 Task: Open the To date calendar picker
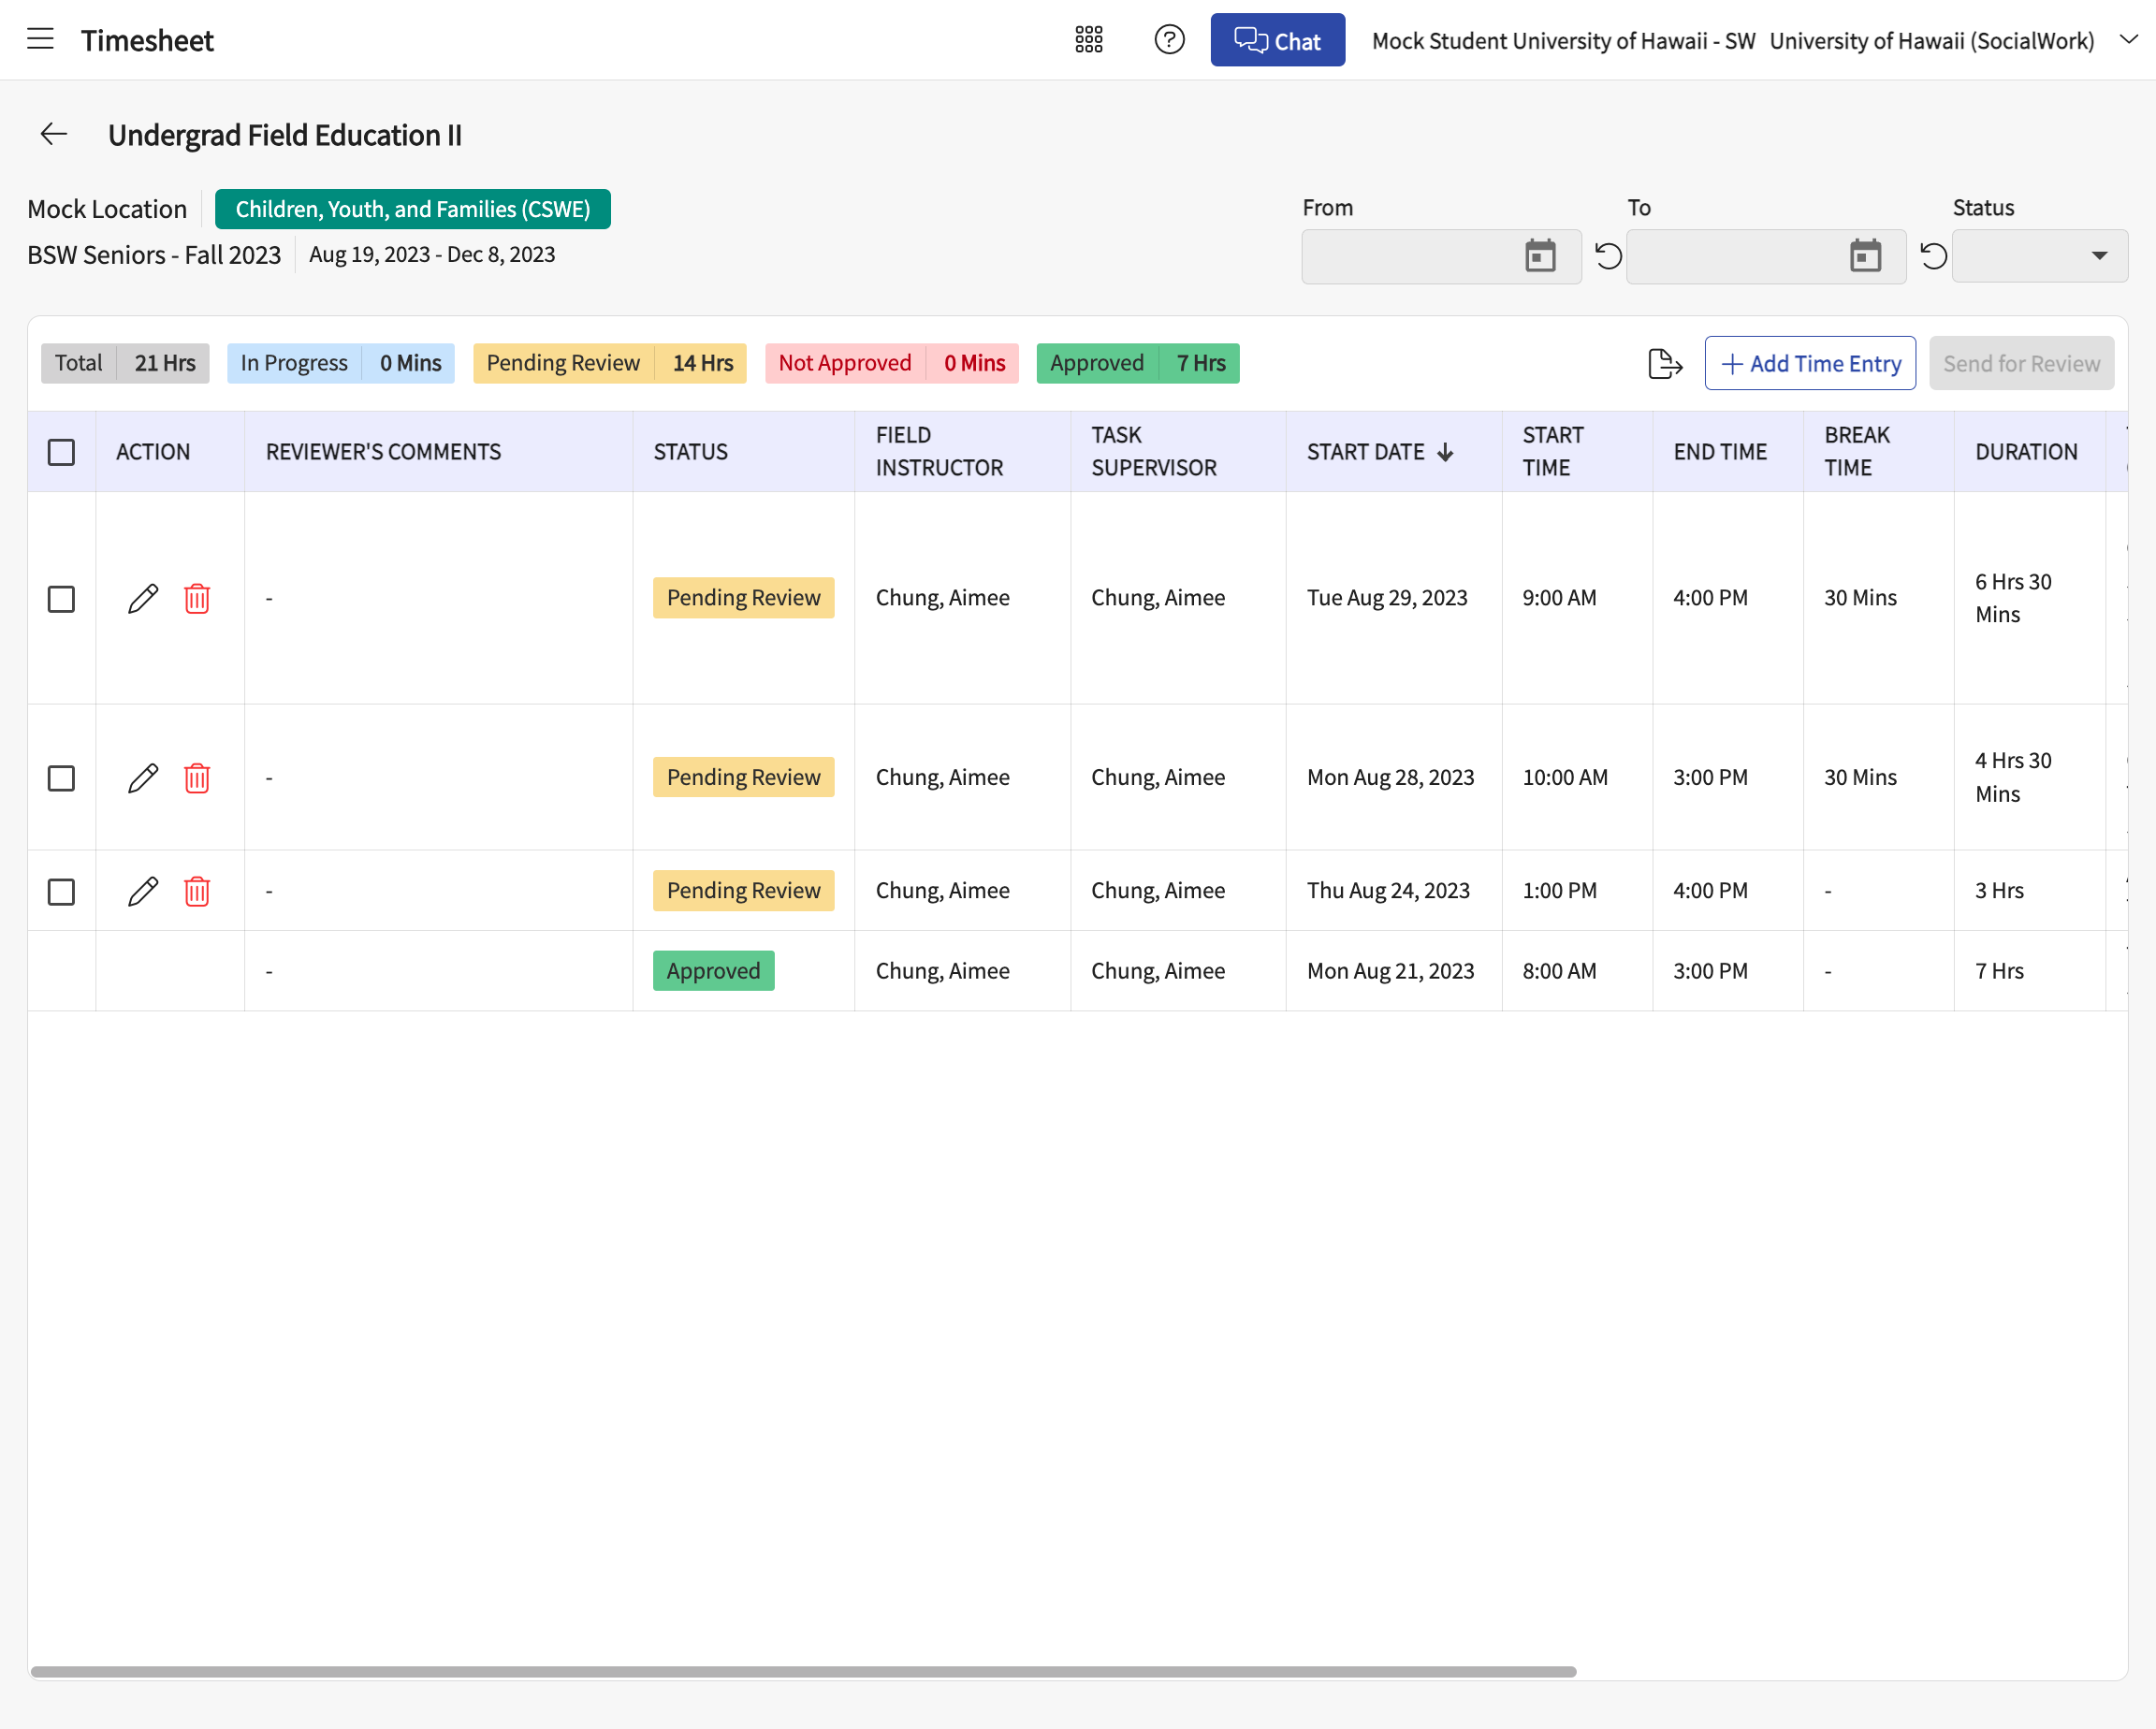click(1865, 256)
